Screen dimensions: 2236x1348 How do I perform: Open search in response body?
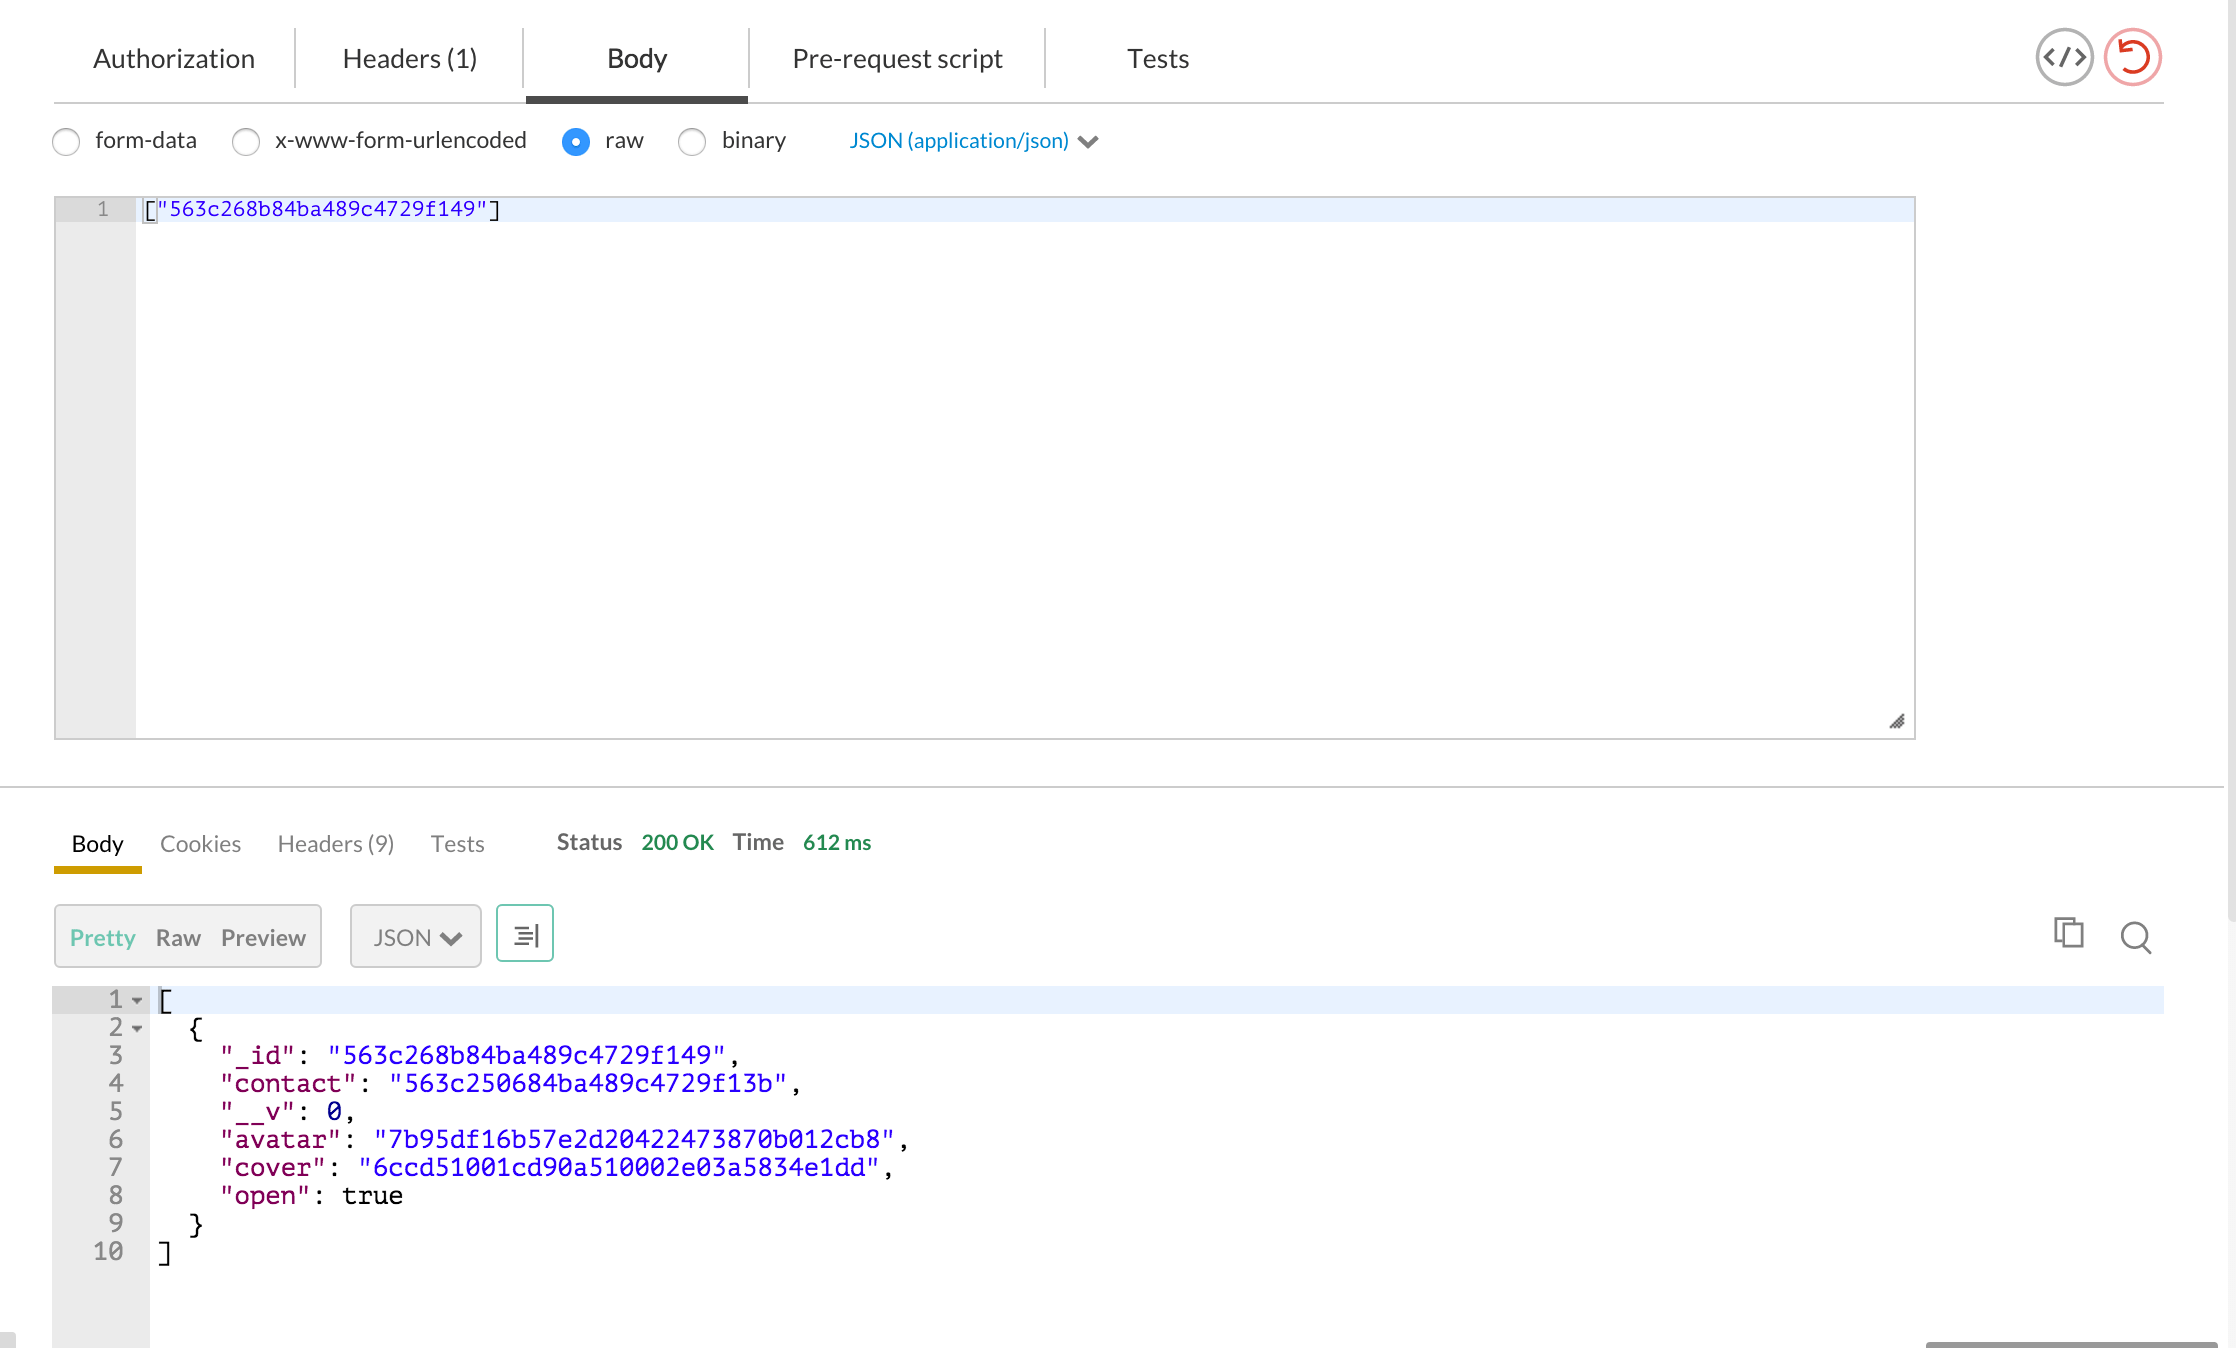coord(2135,937)
